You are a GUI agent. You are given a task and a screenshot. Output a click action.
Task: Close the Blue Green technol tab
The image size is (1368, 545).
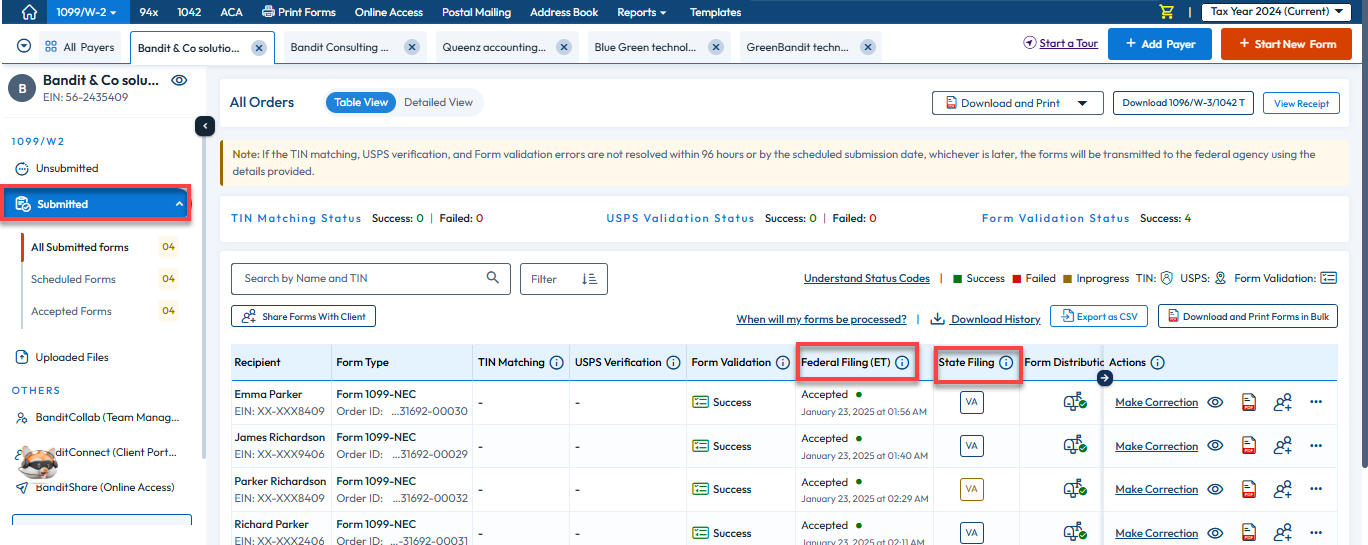tap(715, 47)
